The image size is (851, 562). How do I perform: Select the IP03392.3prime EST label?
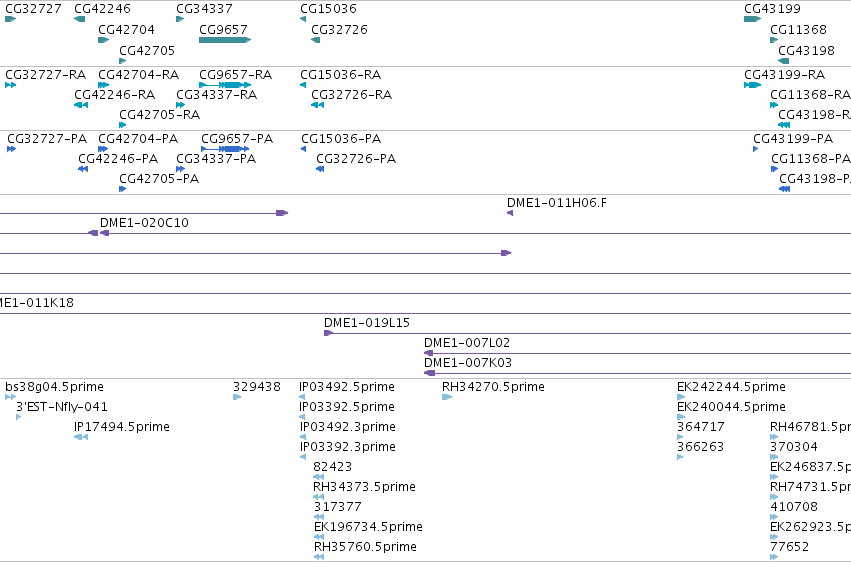click(347, 447)
